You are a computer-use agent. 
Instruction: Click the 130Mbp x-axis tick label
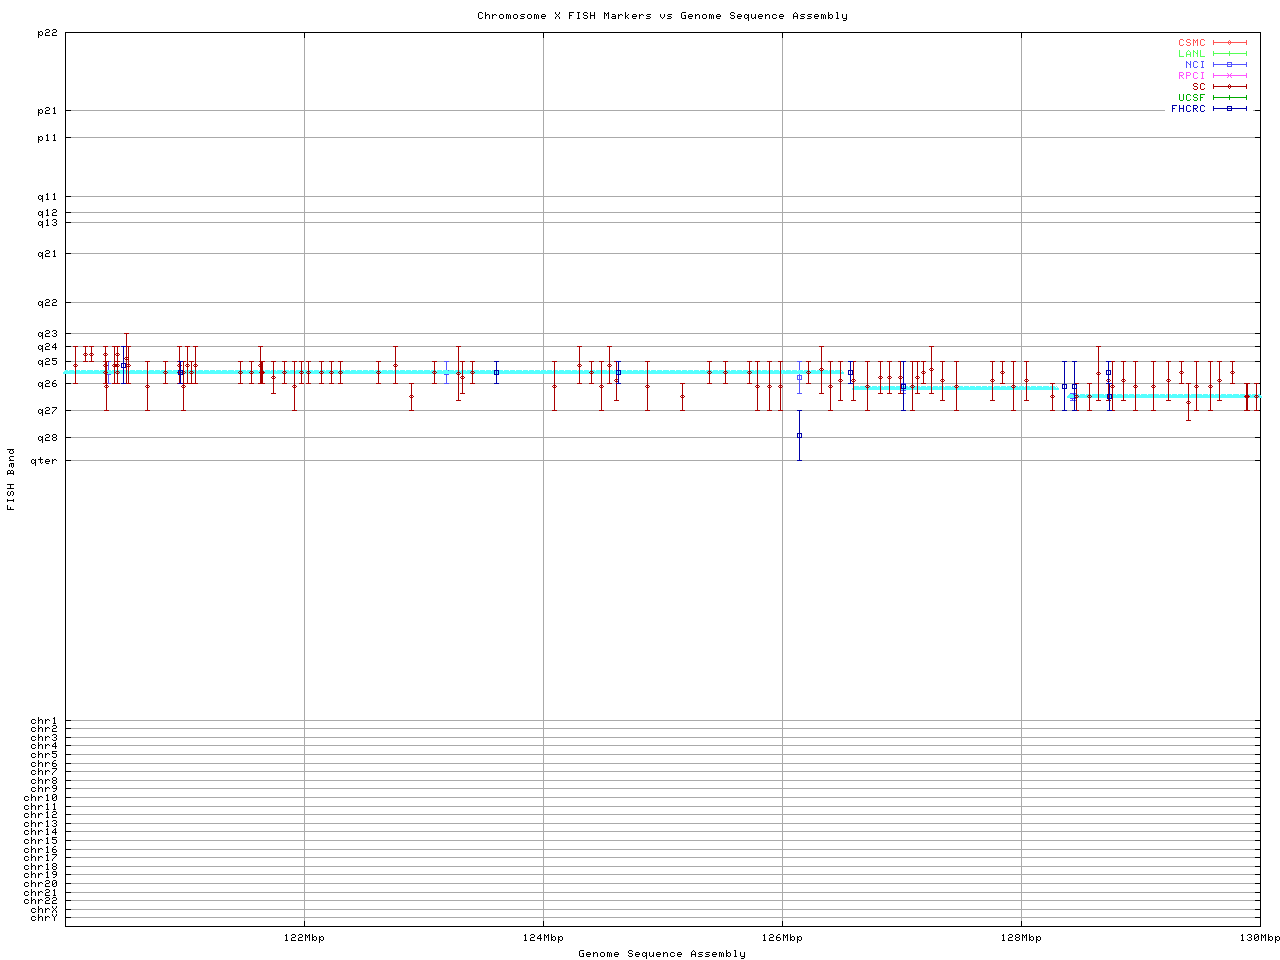click(1259, 938)
